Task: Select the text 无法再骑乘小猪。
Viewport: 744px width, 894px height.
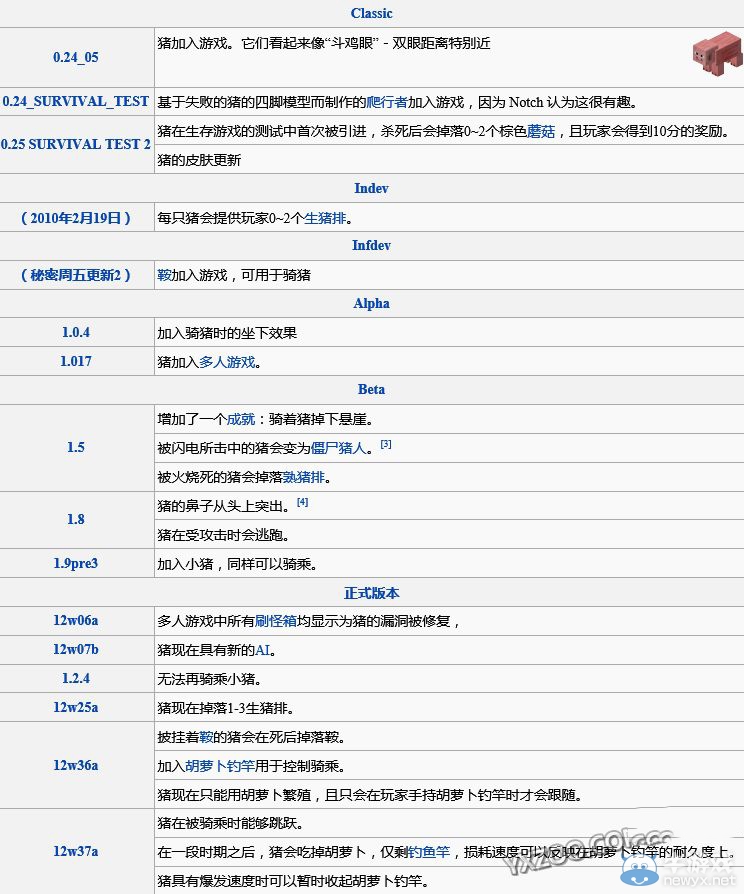Action: pos(209,679)
